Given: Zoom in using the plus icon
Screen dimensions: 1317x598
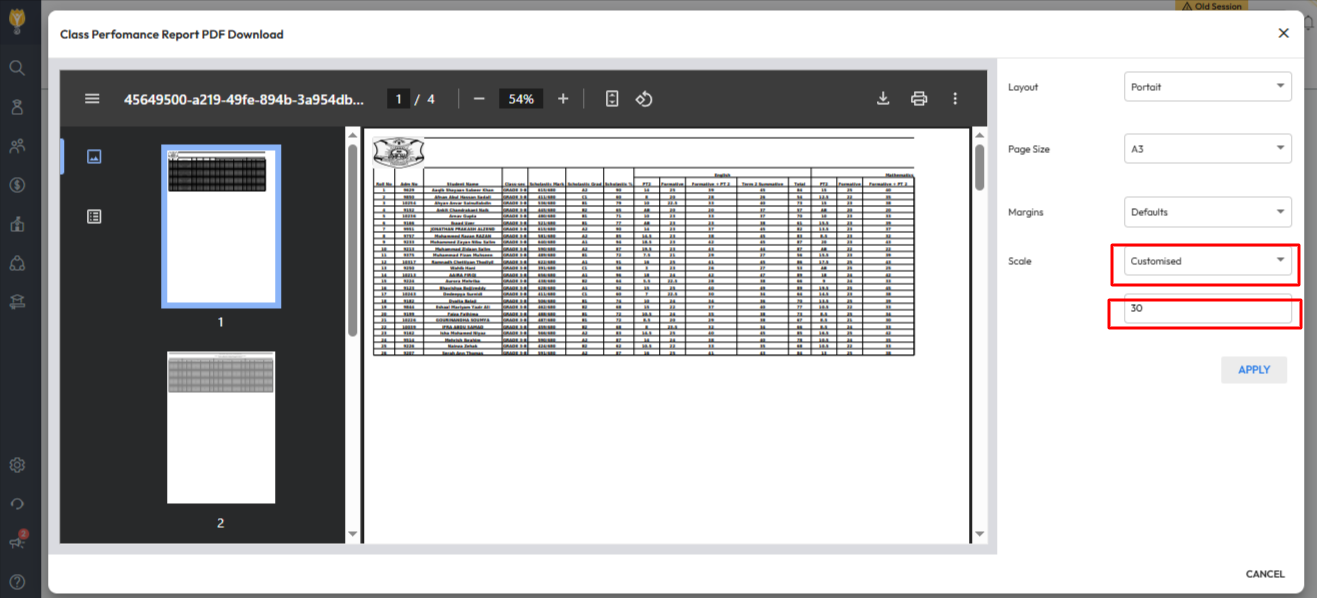Looking at the screenshot, I should tap(563, 99).
